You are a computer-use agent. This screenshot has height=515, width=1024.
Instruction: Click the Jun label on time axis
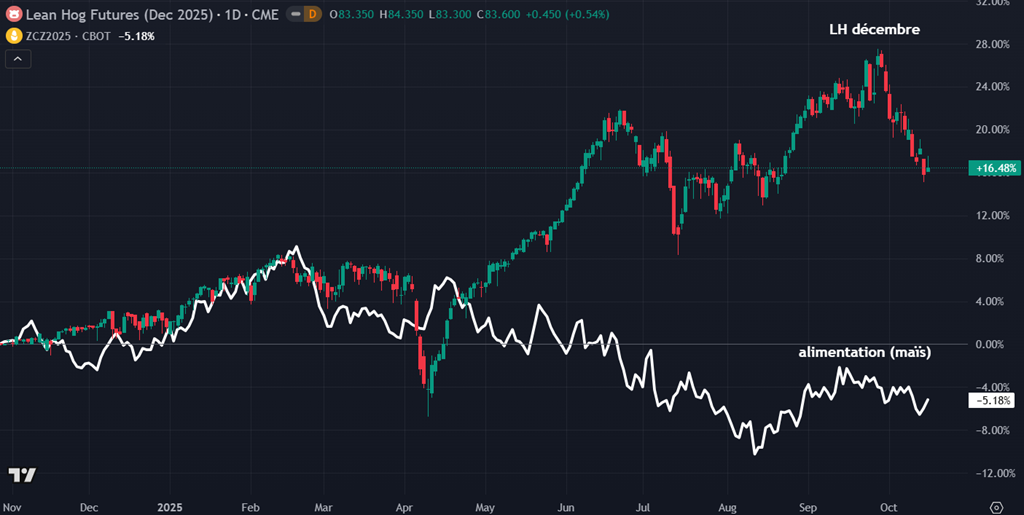tap(567, 507)
